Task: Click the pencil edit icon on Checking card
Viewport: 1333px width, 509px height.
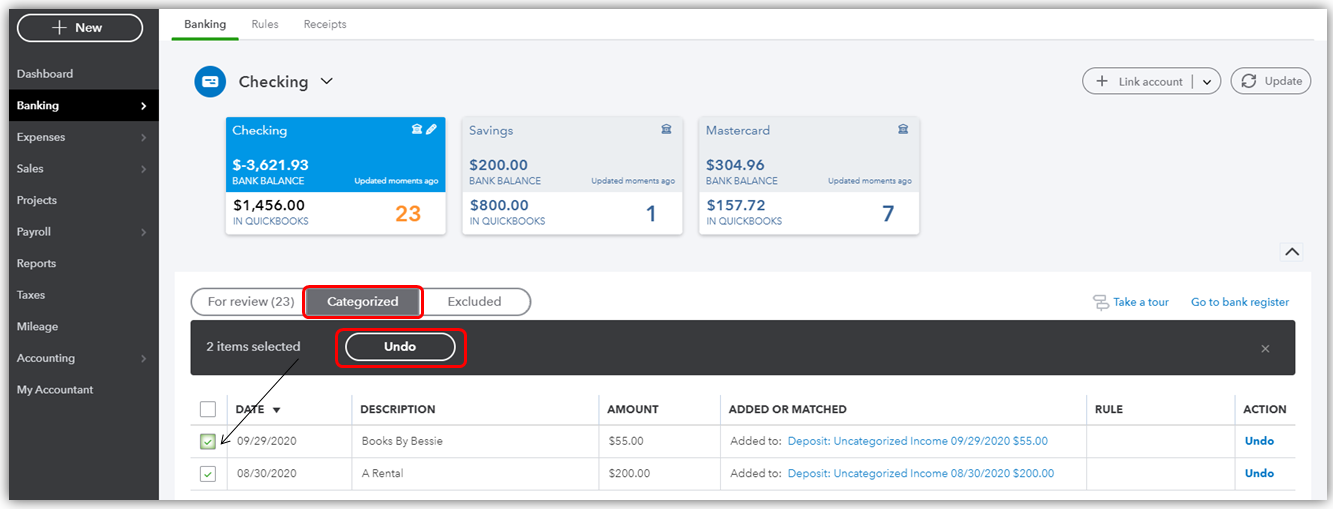Action: pos(432,130)
